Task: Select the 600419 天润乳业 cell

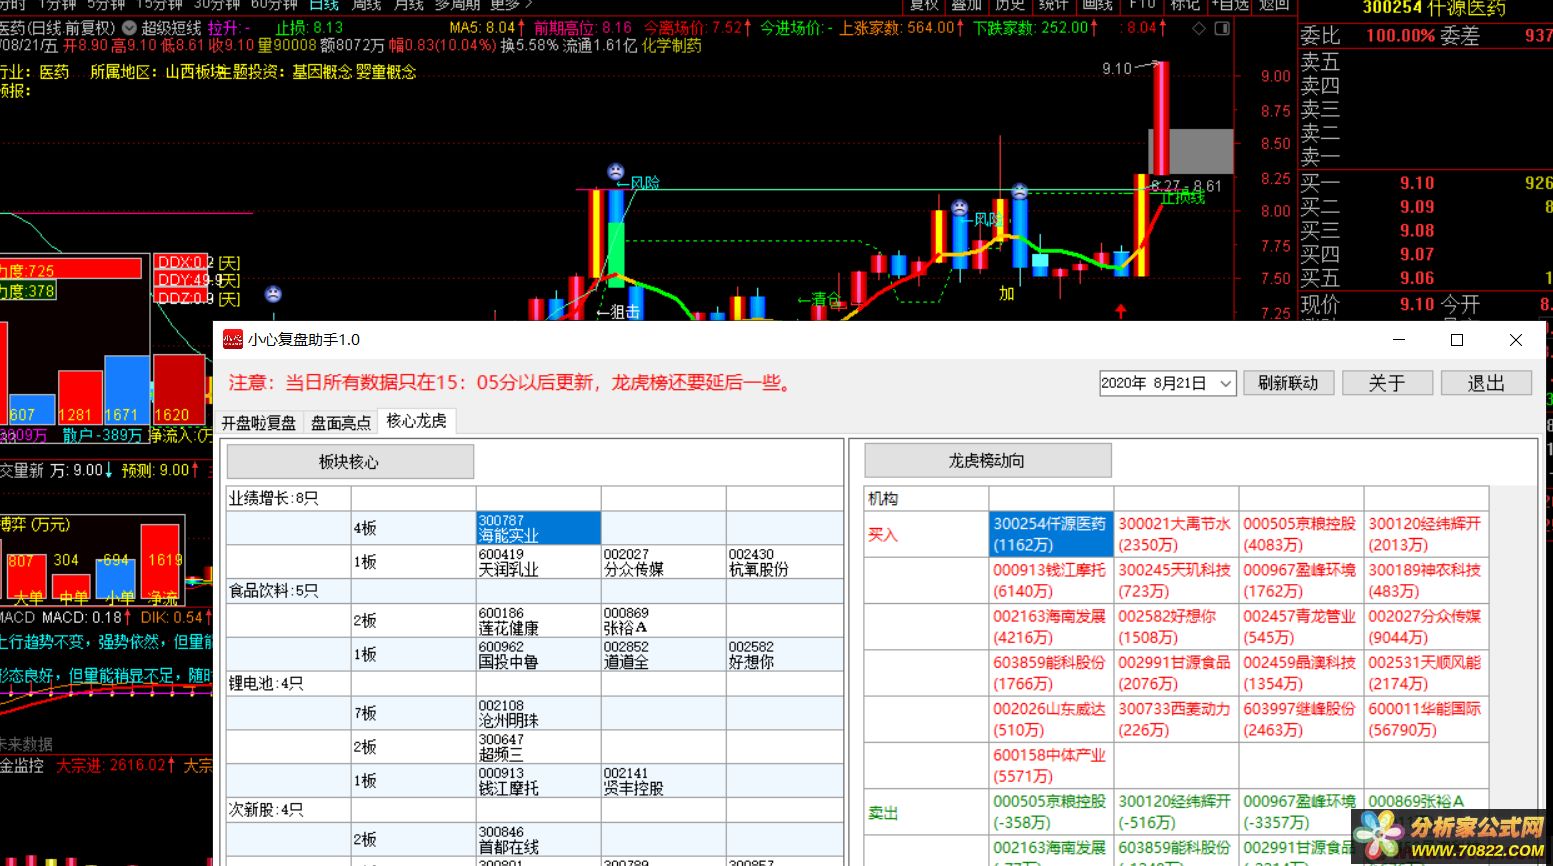Action: tap(539, 562)
